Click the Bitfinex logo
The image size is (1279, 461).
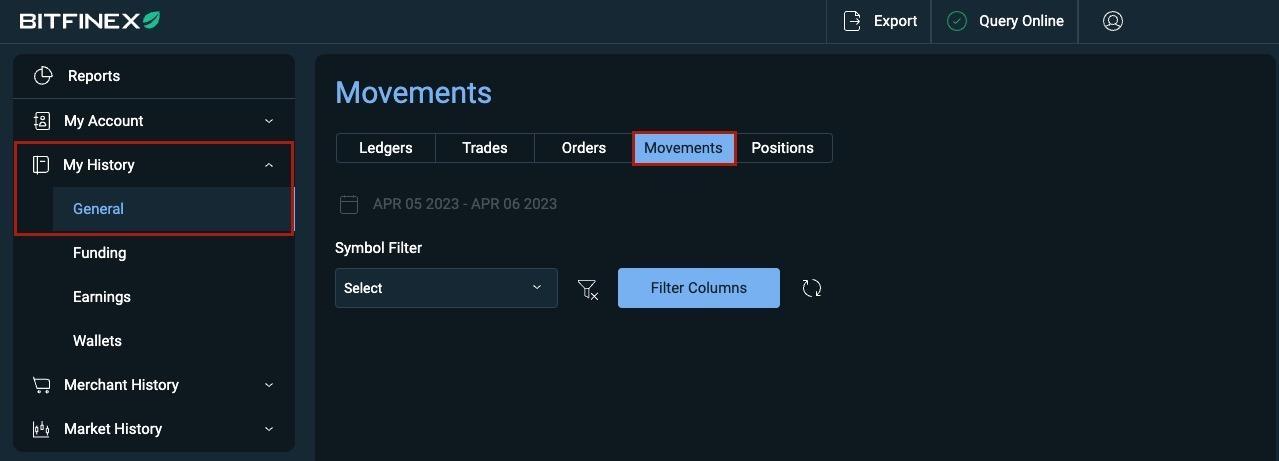(x=90, y=21)
